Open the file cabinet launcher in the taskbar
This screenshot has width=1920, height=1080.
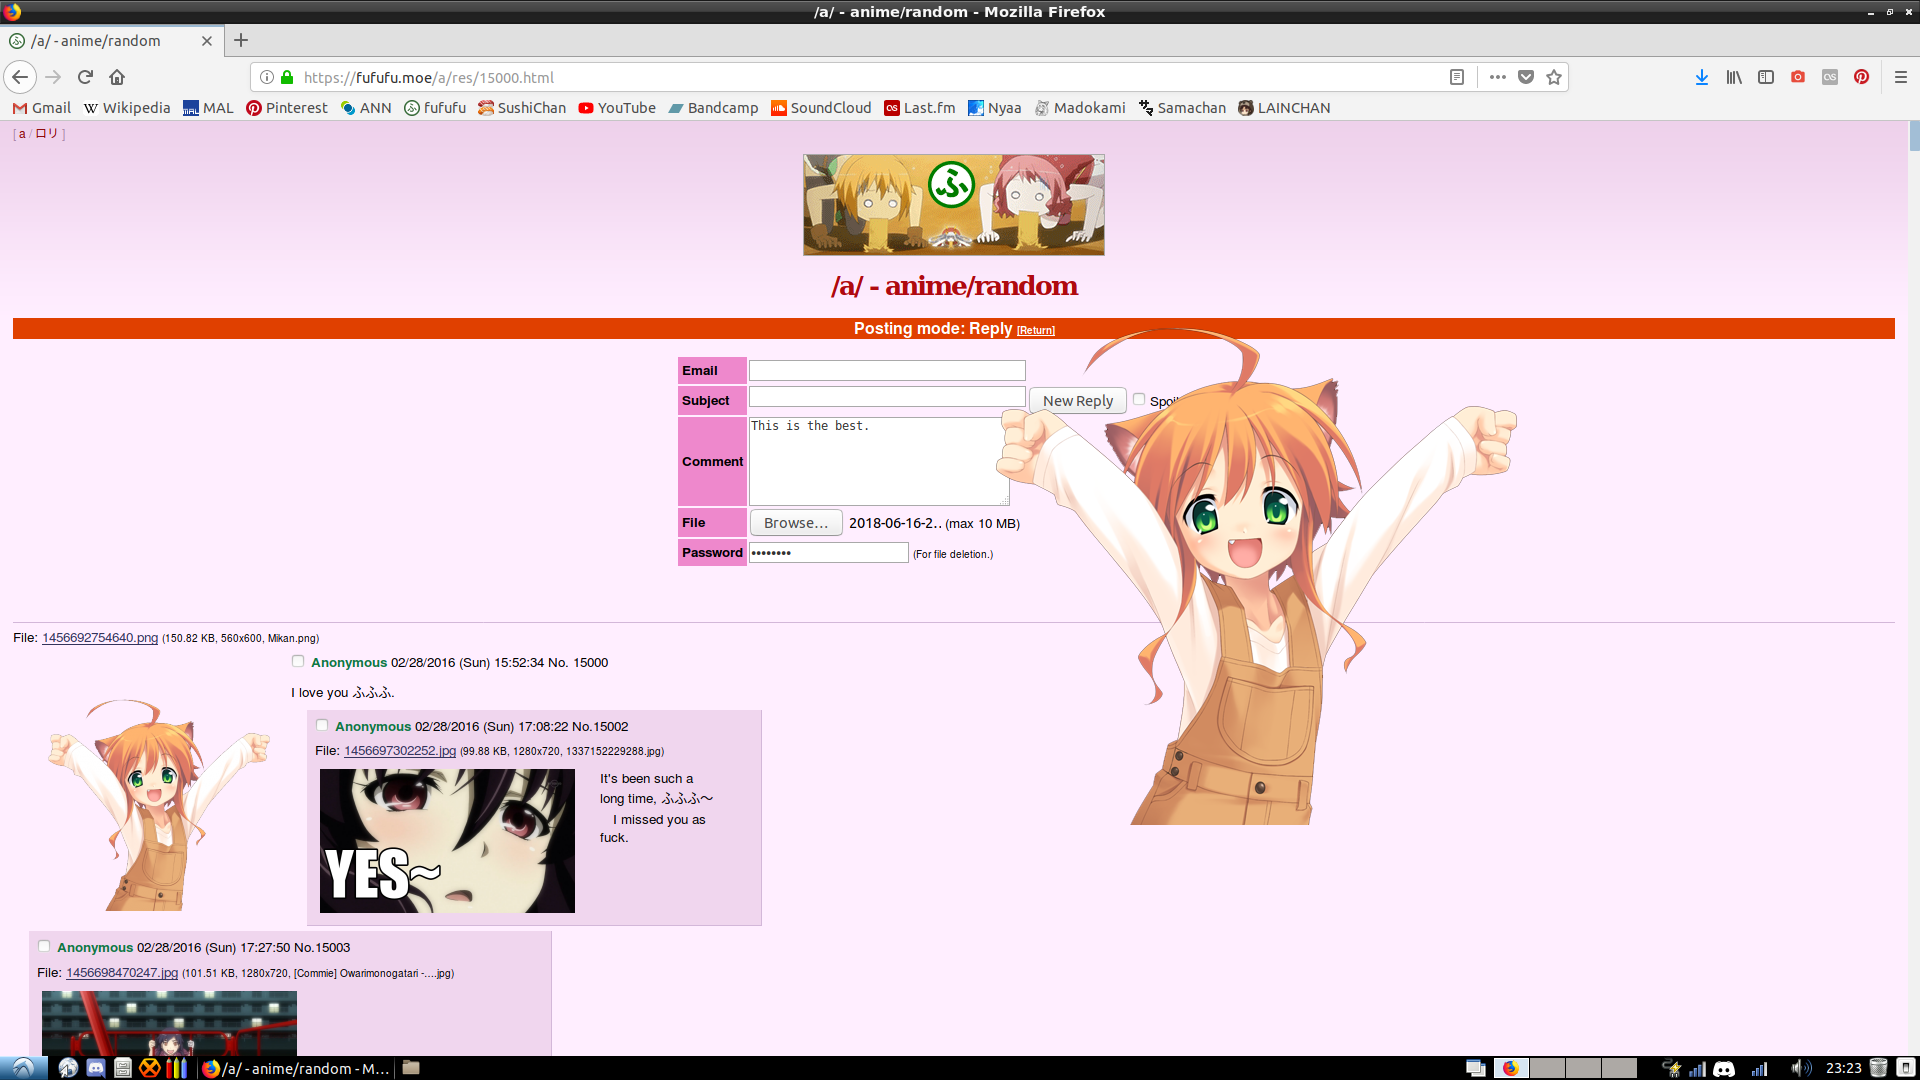point(123,1068)
